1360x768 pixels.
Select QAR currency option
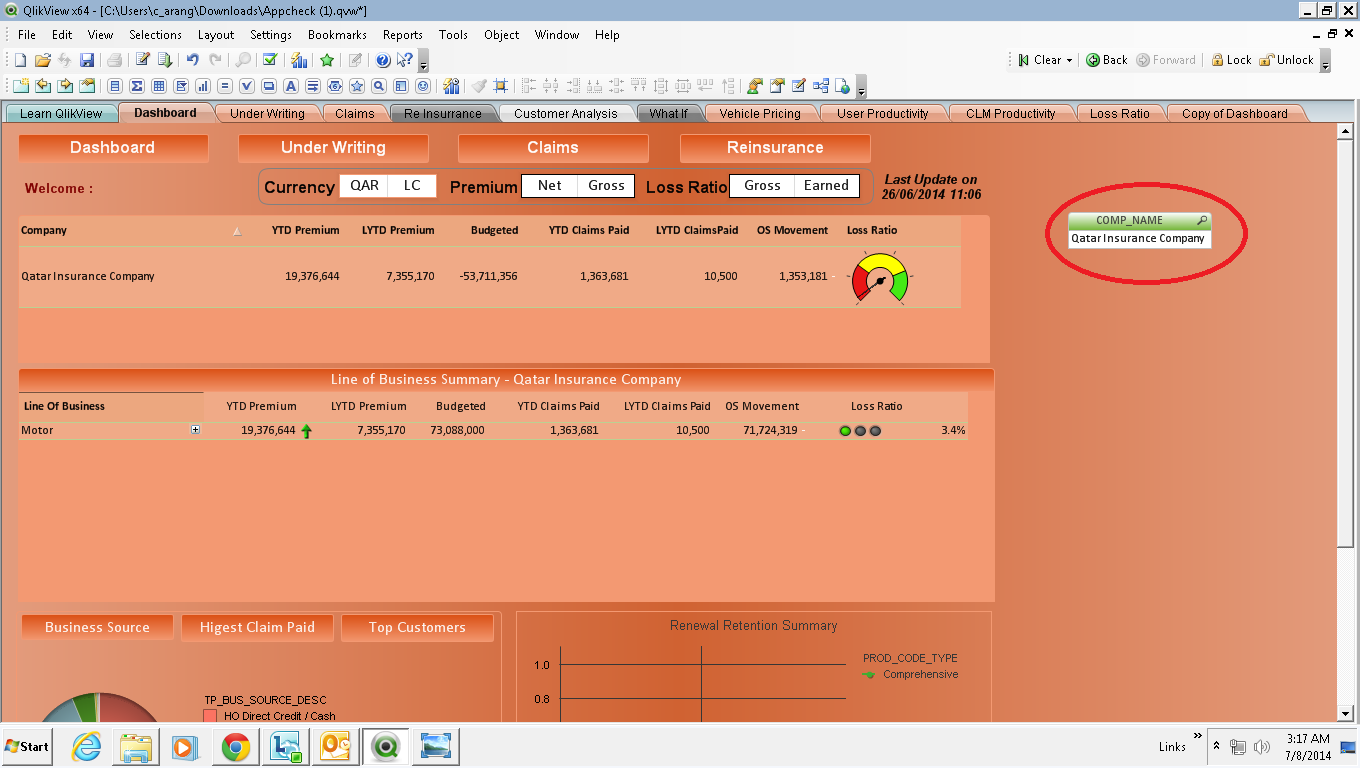point(364,186)
